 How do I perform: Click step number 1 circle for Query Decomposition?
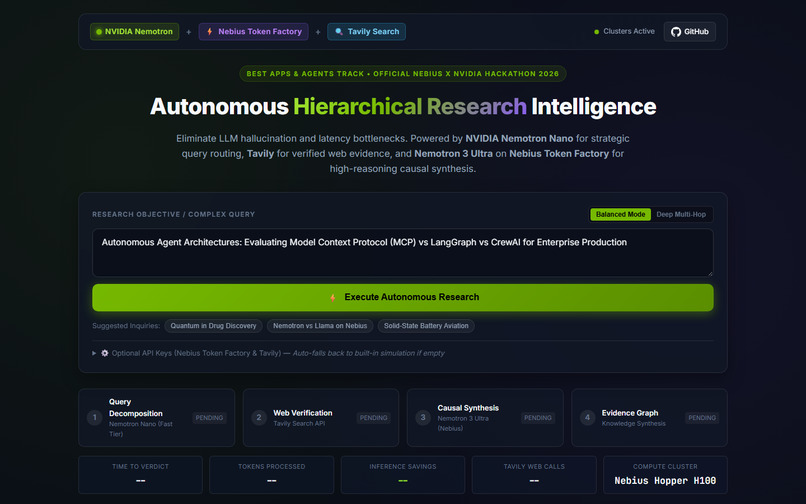pyautogui.click(x=95, y=418)
